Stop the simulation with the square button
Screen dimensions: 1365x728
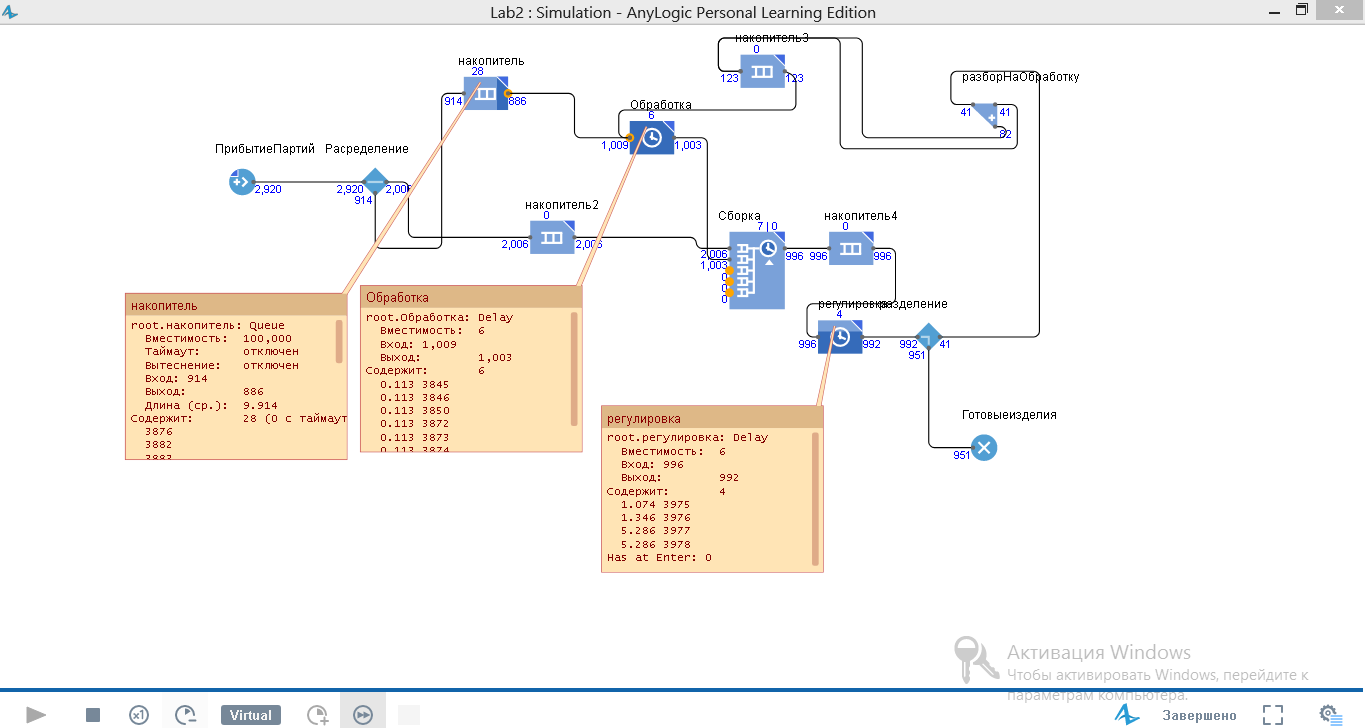coord(93,715)
